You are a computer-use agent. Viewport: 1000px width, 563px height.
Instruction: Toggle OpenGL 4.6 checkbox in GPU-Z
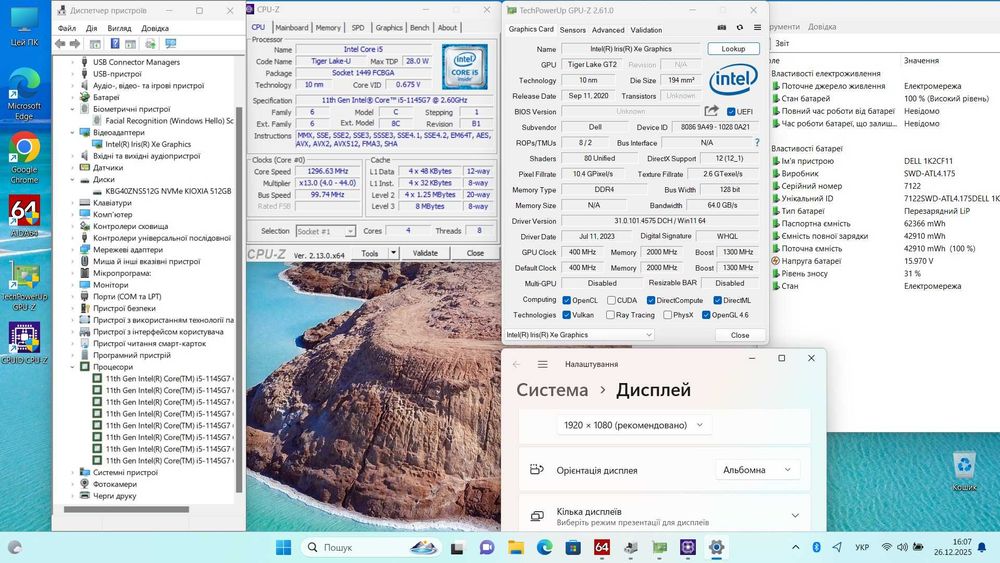706,315
